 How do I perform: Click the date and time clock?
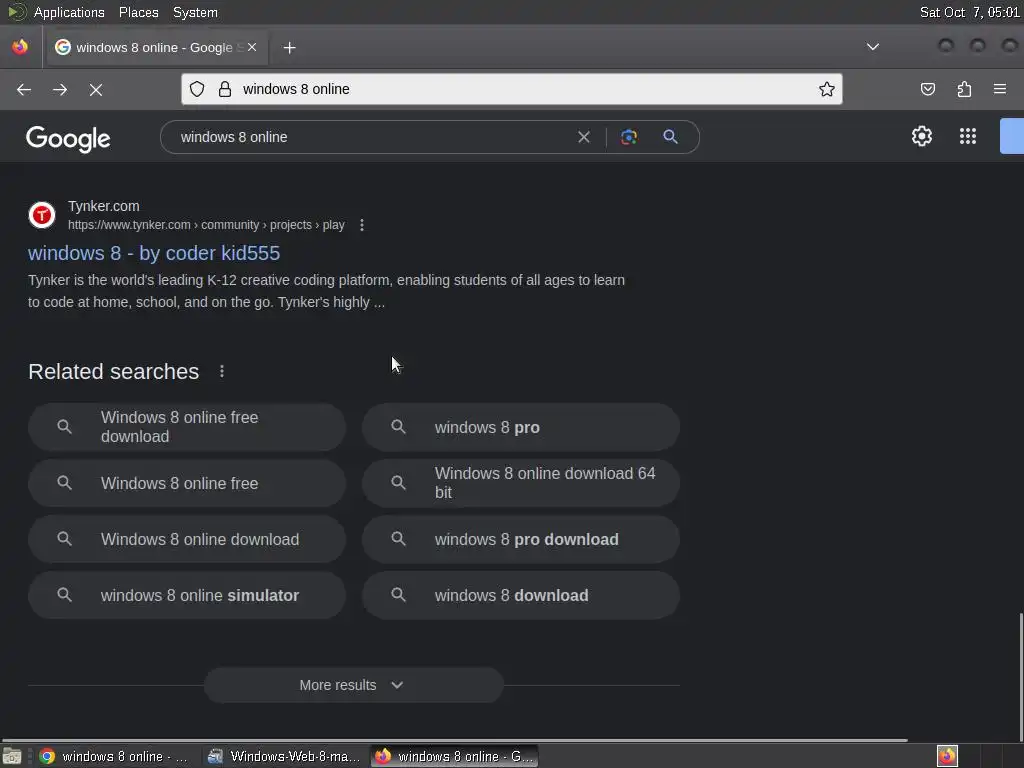point(969,12)
